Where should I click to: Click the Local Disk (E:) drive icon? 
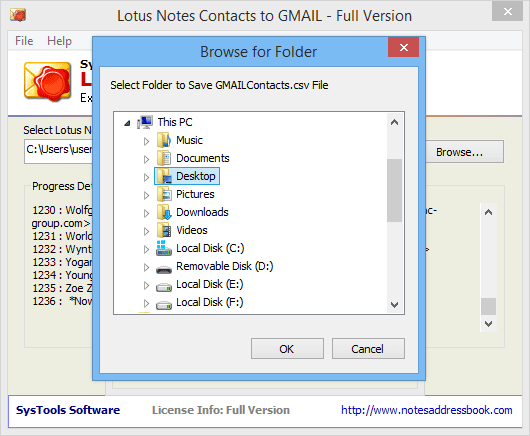point(164,287)
